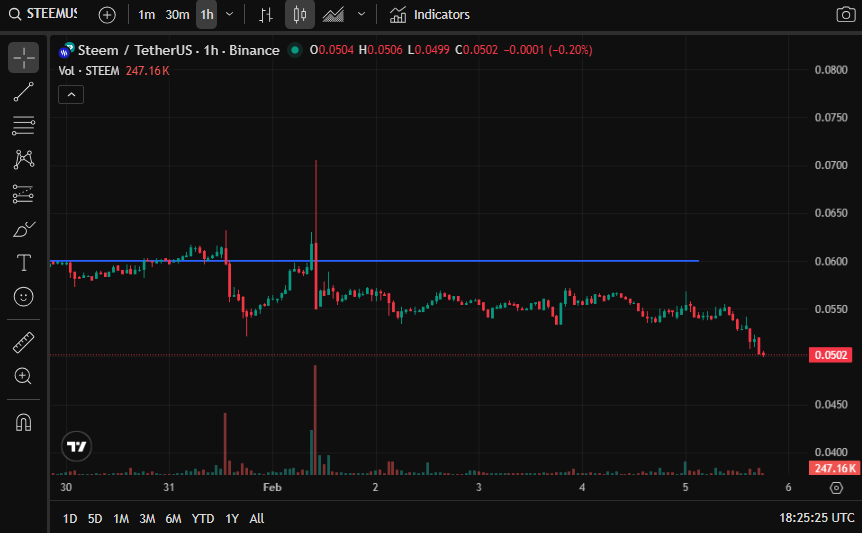The width and height of the screenshot is (862, 533).
Task: Open the Indicators menu
Action: click(429, 15)
